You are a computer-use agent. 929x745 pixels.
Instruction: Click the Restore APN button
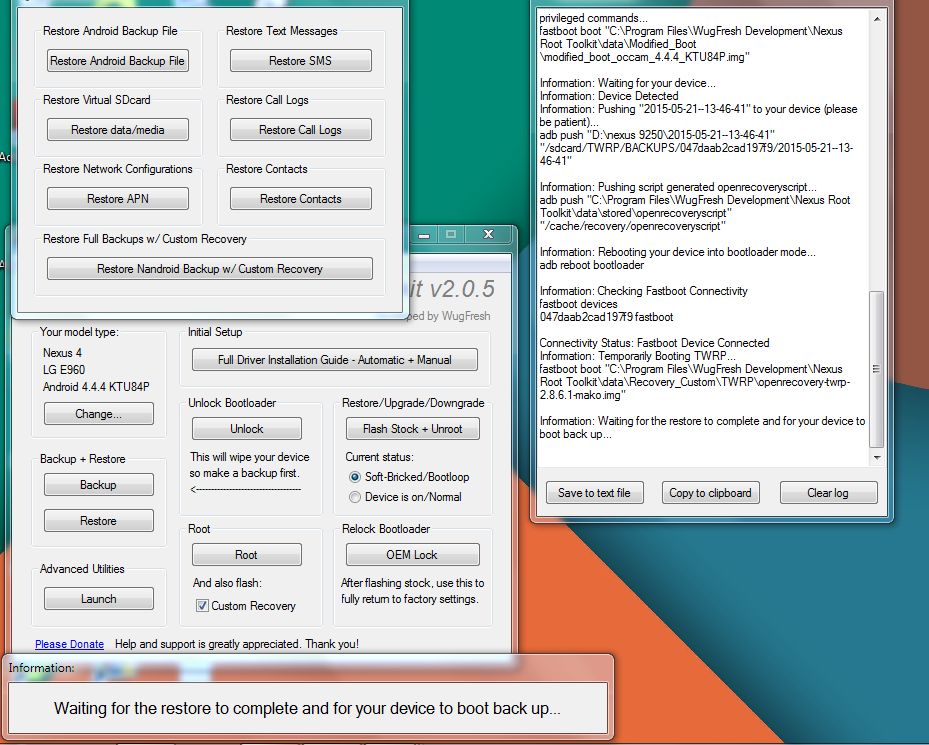pyautogui.click(x=117, y=199)
